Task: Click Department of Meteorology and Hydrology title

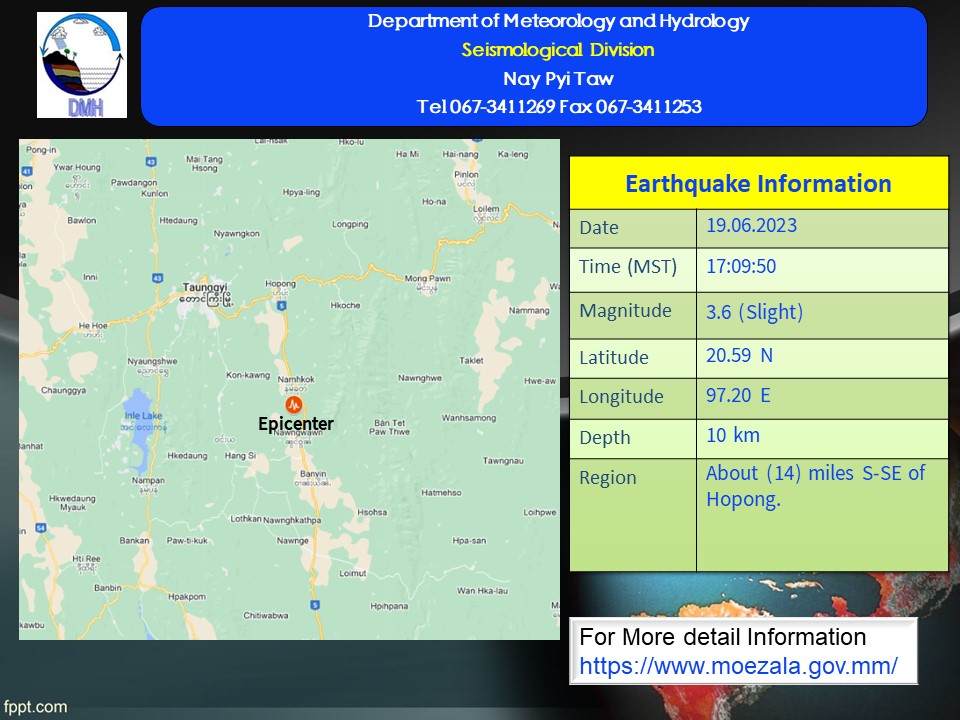Action: [558, 21]
